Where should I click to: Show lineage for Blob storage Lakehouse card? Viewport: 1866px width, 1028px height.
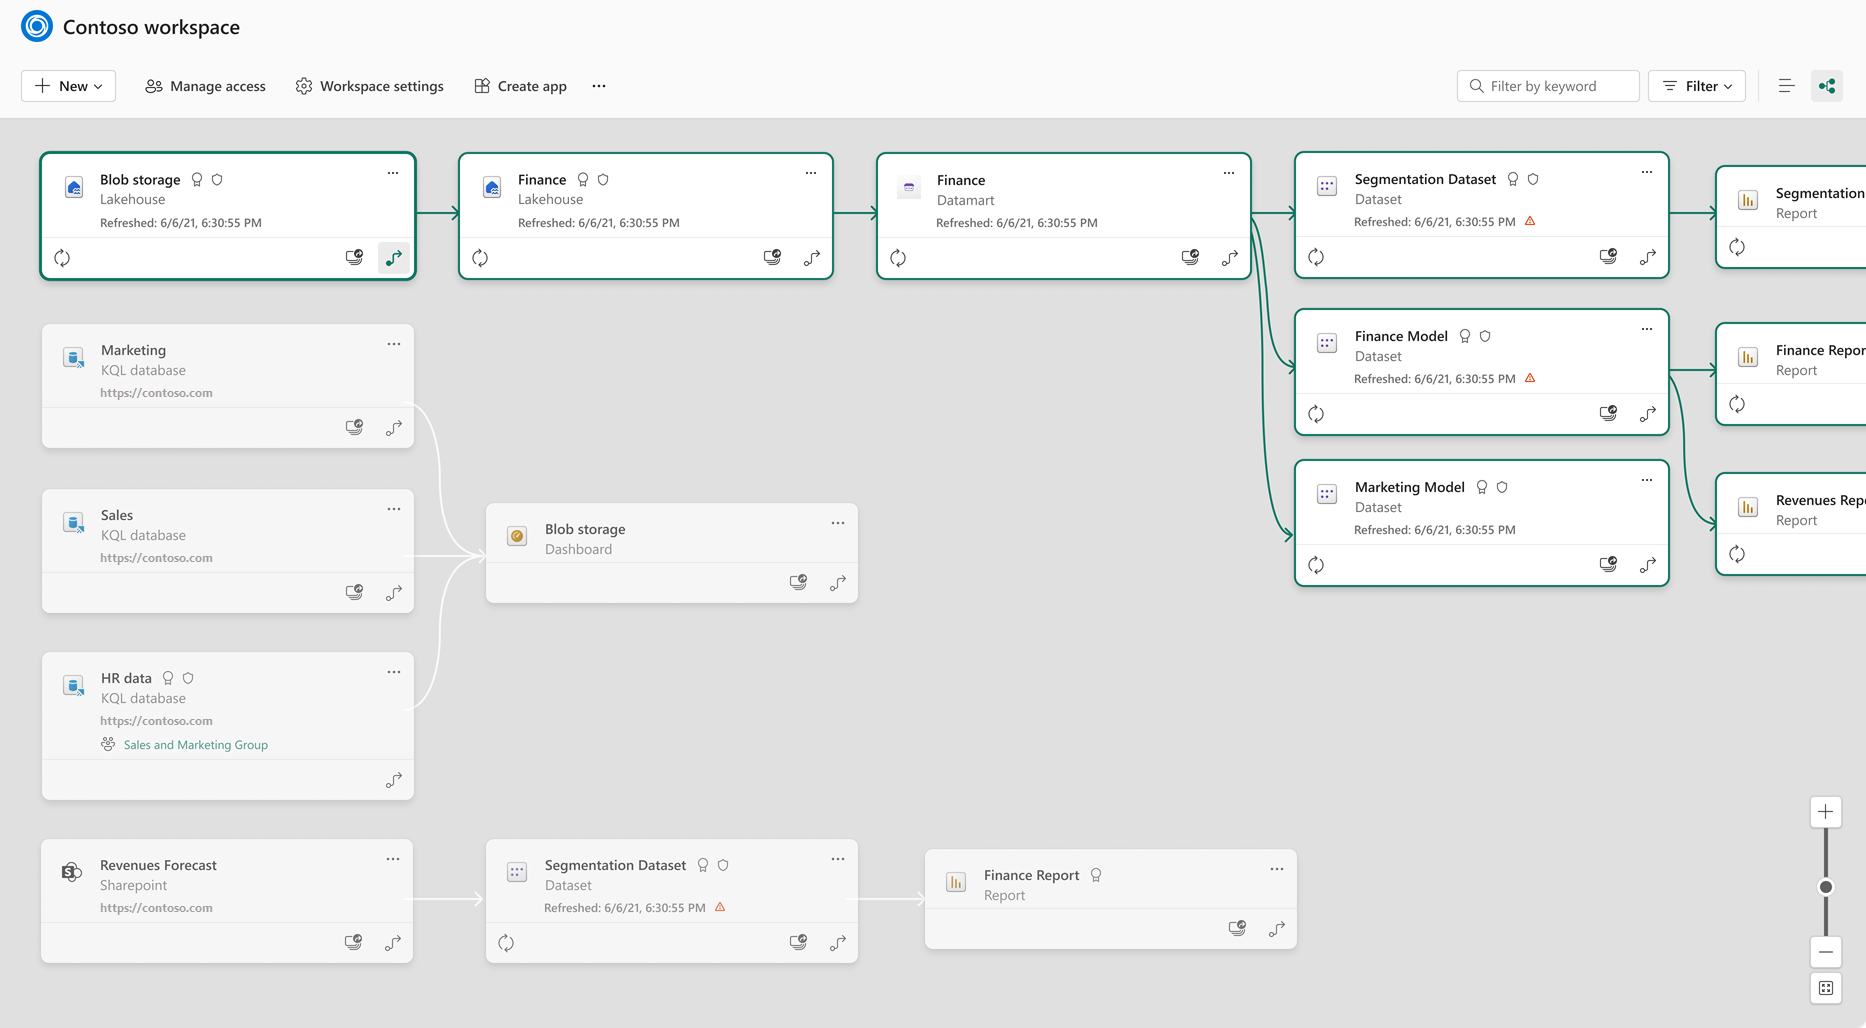pyautogui.click(x=394, y=258)
